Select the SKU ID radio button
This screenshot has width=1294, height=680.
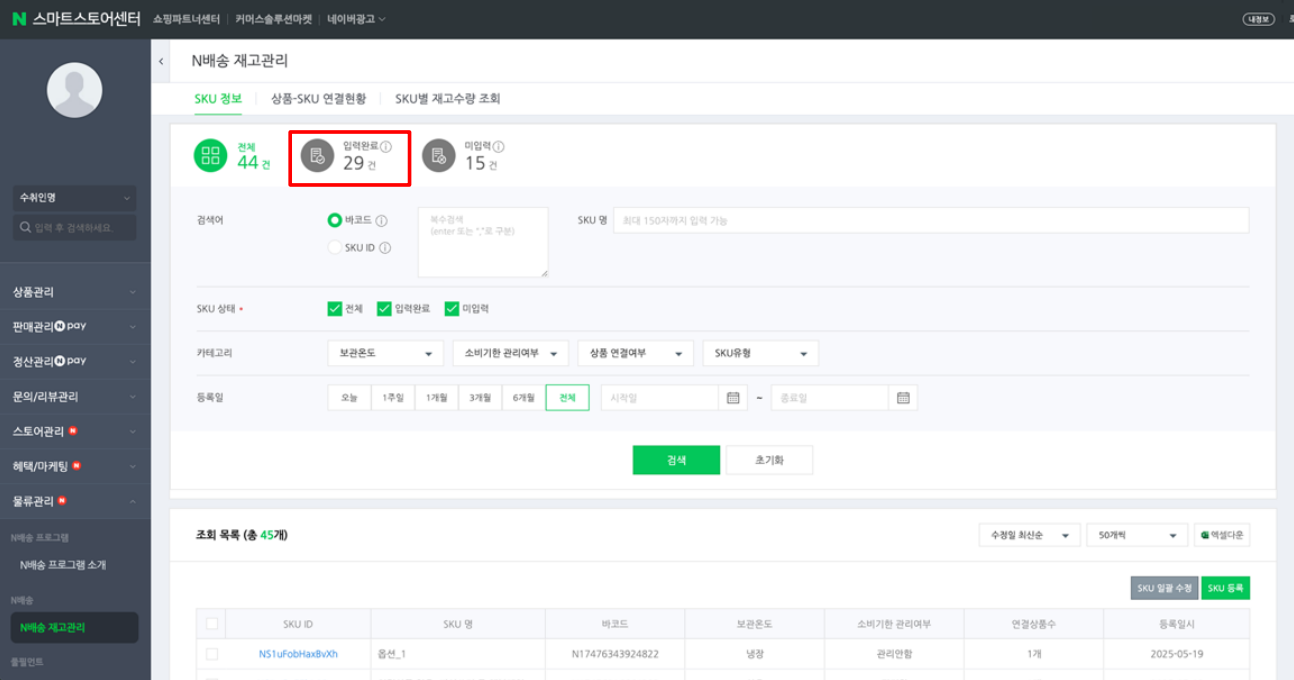[x=335, y=248]
